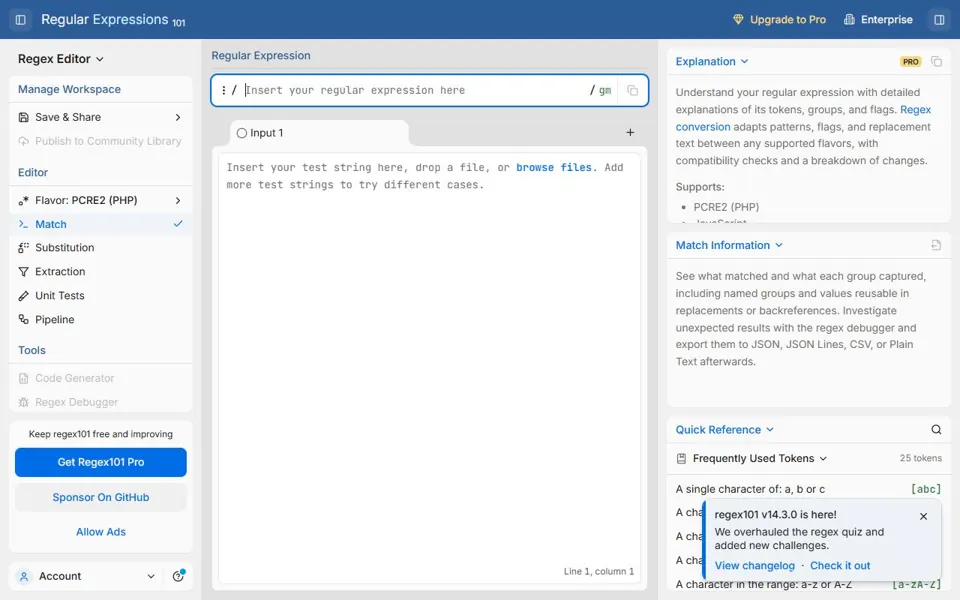Focus the regular expression input field
Viewport: 960px width, 600px height.
(x=415, y=90)
